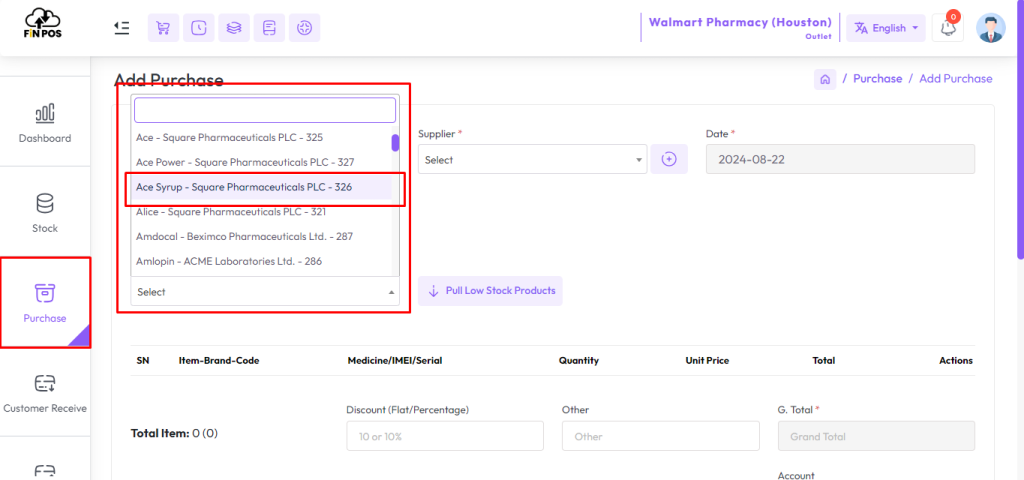Click the Add Purchase breadcrumb link

pyautogui.click(x=955, y=78)
